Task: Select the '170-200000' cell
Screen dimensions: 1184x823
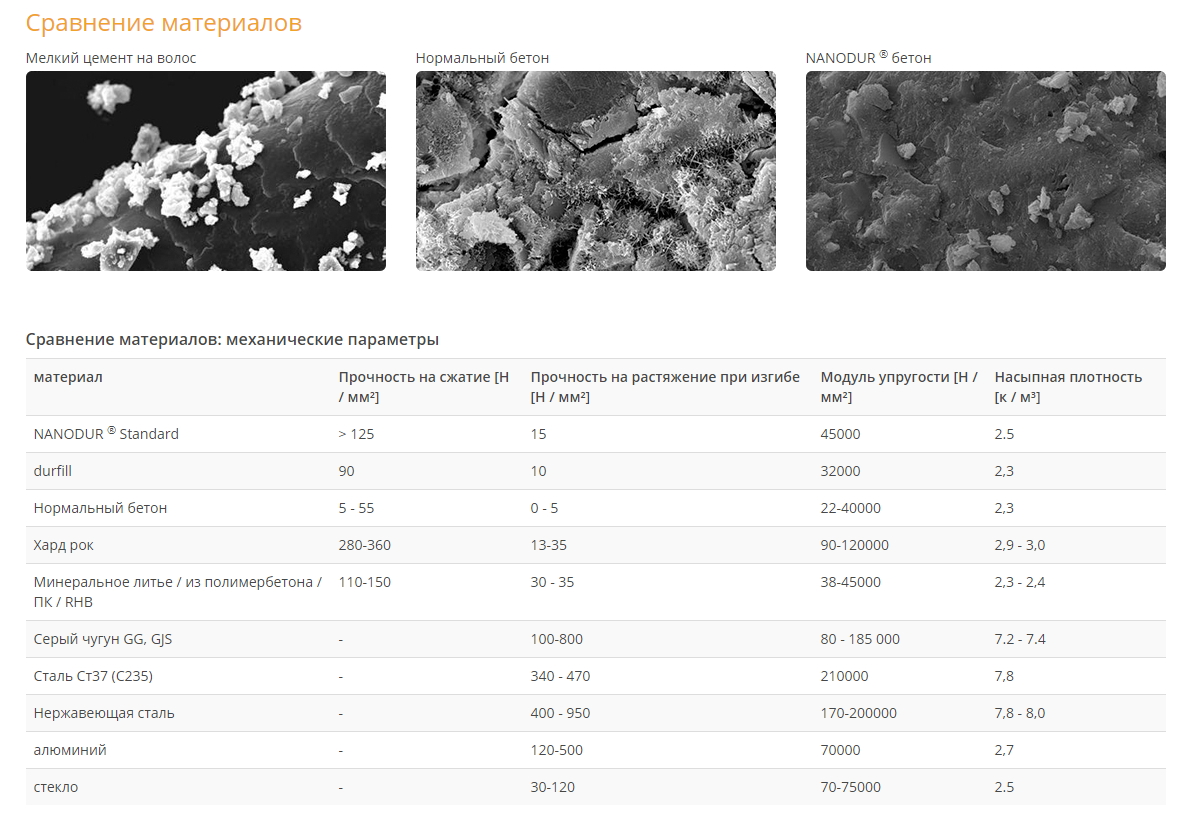Action: point(859,713)
